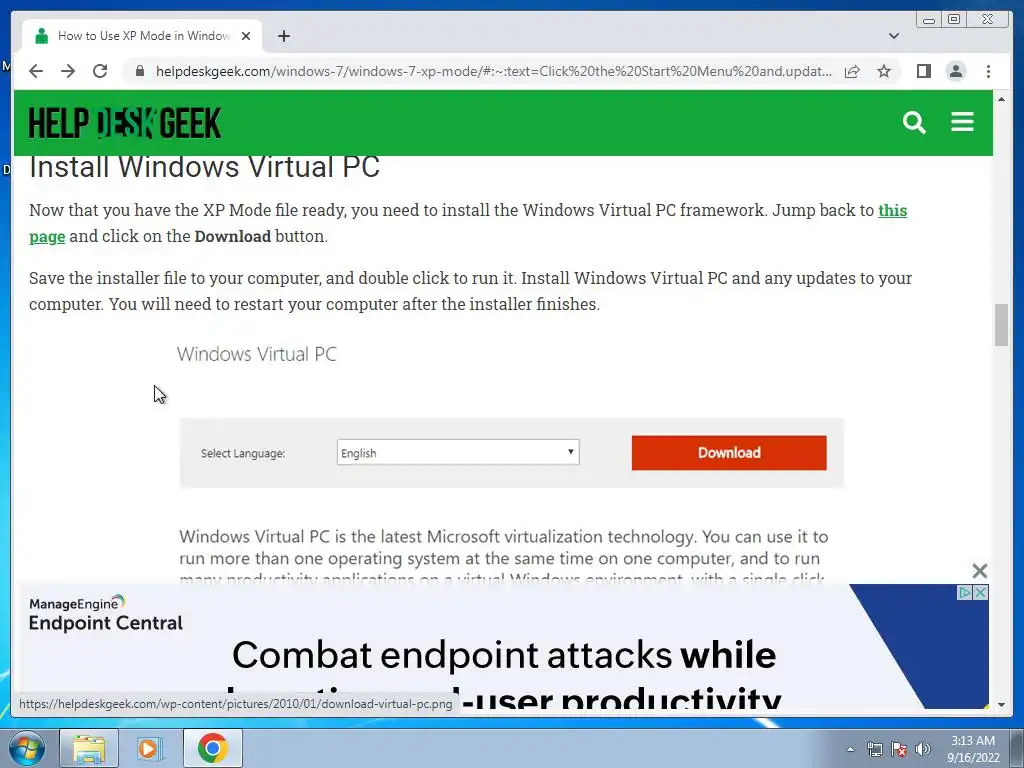Close the XP Mode article tab
Viewport: 1024px width, 768px height.
pyautogui.click(x=246, y=36)
